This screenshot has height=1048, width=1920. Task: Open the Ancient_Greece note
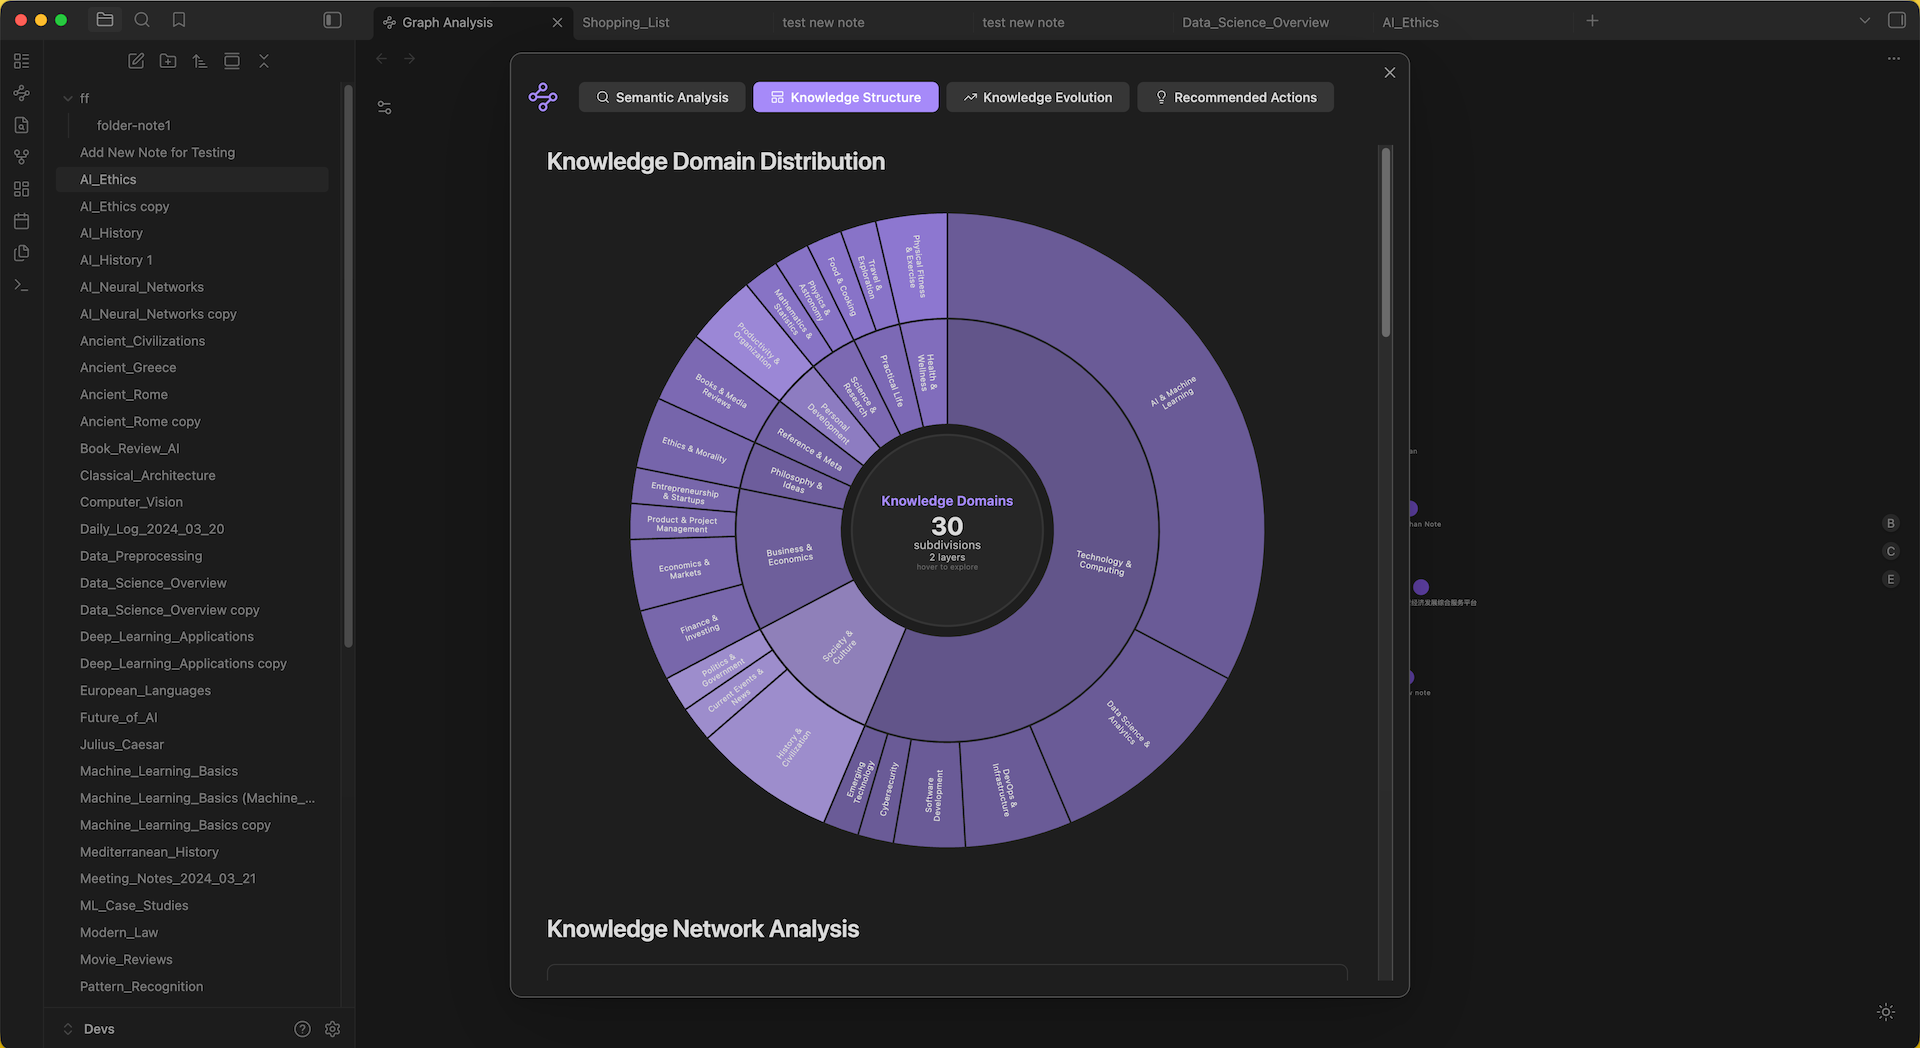point(128,368)
